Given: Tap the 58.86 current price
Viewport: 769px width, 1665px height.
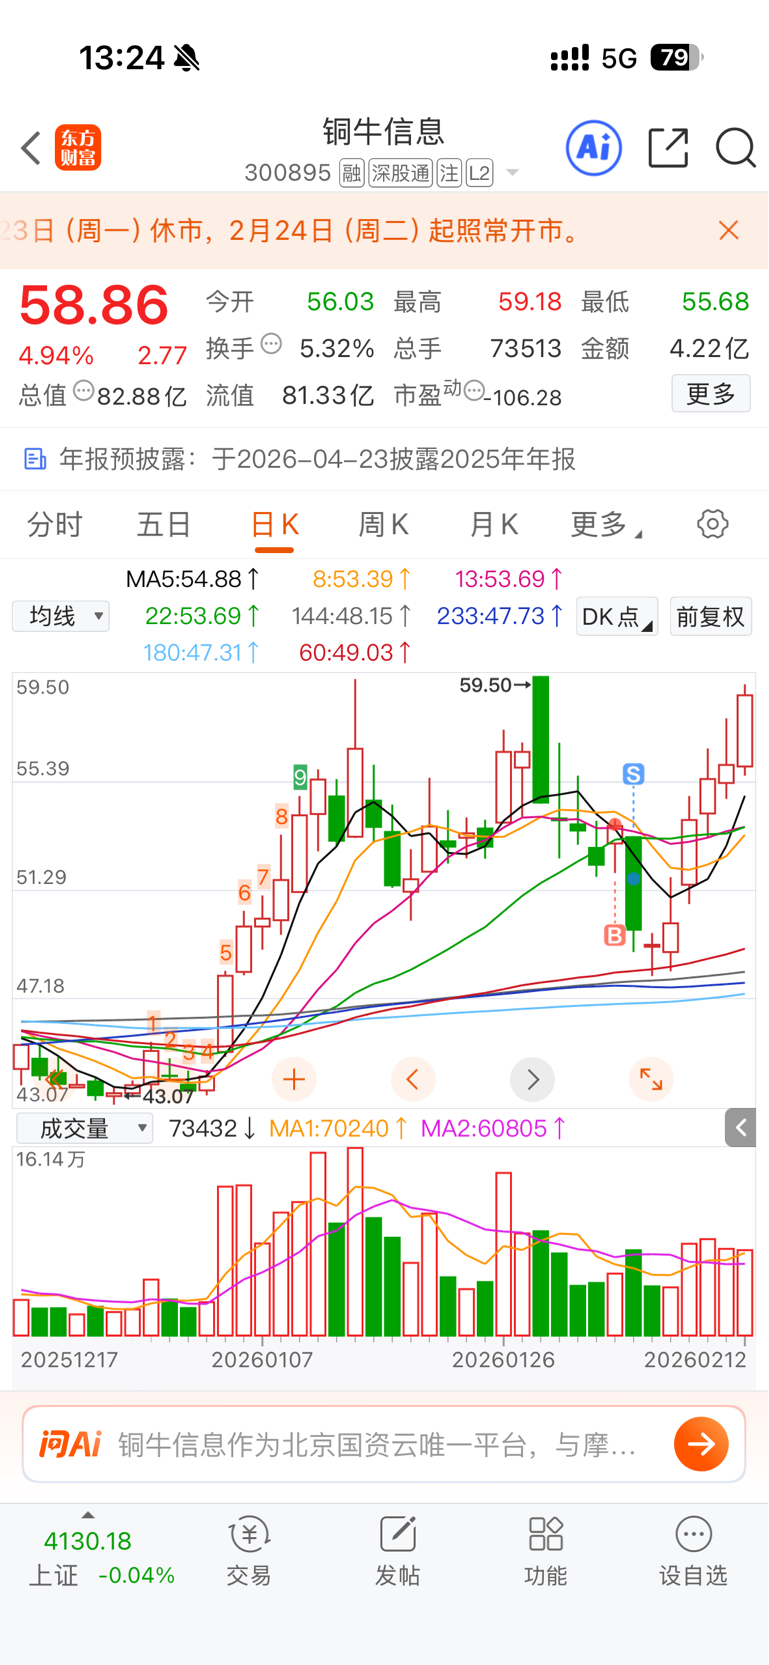Looking at the screenshot, I should click(x=94, y=306).
